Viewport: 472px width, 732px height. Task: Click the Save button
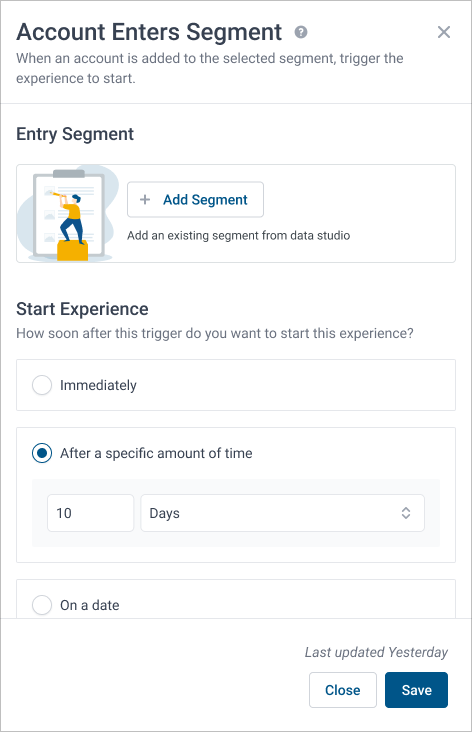tap(416, 690)
